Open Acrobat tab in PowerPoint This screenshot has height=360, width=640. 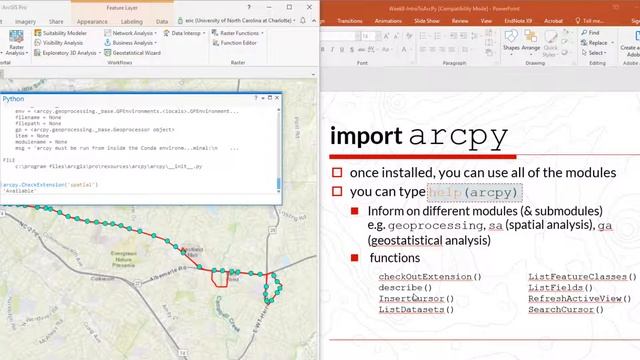(x=553, y=21)
